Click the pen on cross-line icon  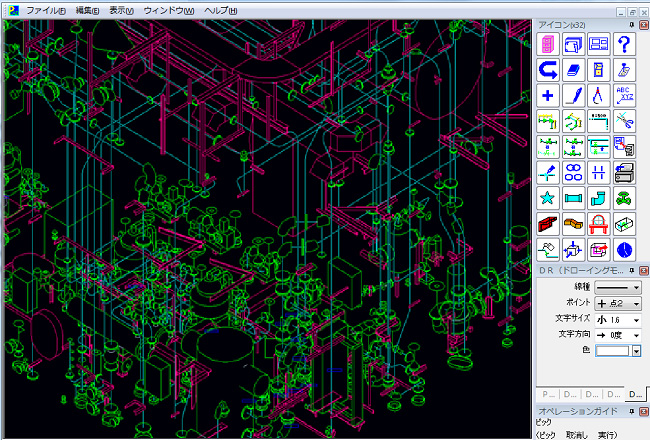(x=548, y=173)
